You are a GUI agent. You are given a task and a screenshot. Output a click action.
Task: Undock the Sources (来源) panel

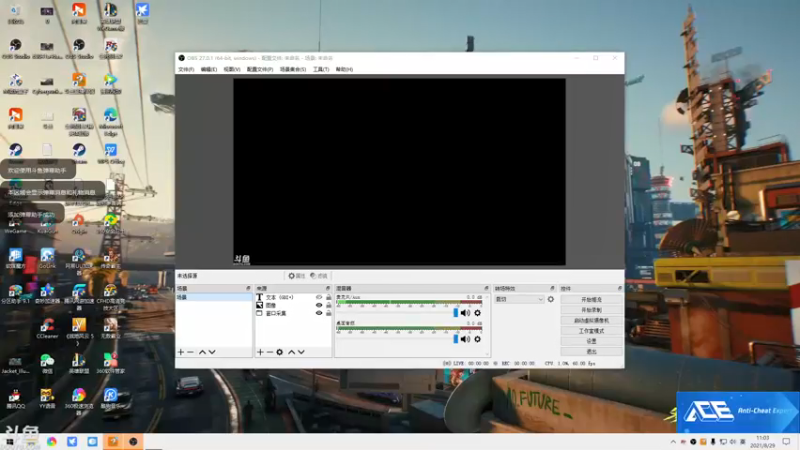point(328,289)
